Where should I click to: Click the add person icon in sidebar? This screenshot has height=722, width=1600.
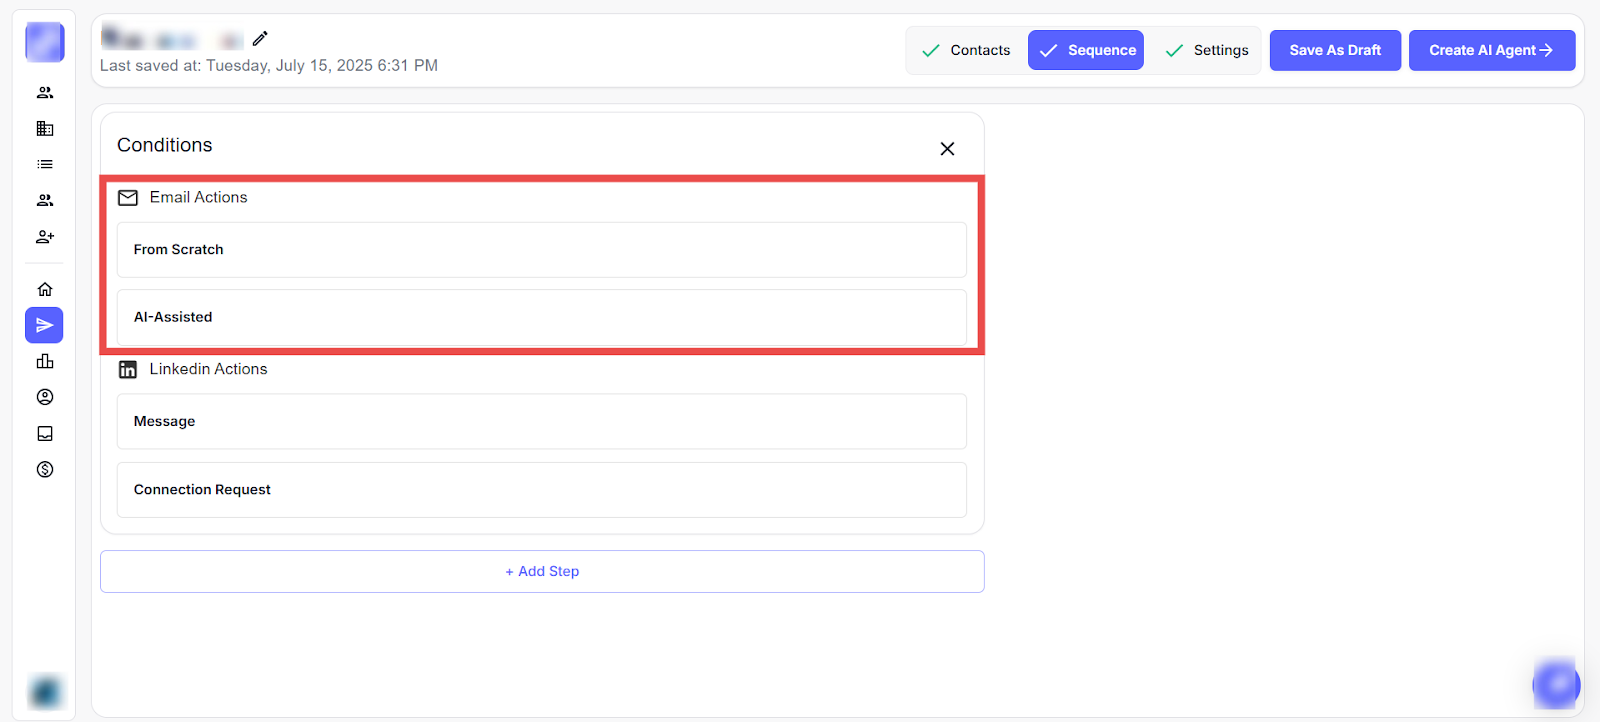(45, 237)
